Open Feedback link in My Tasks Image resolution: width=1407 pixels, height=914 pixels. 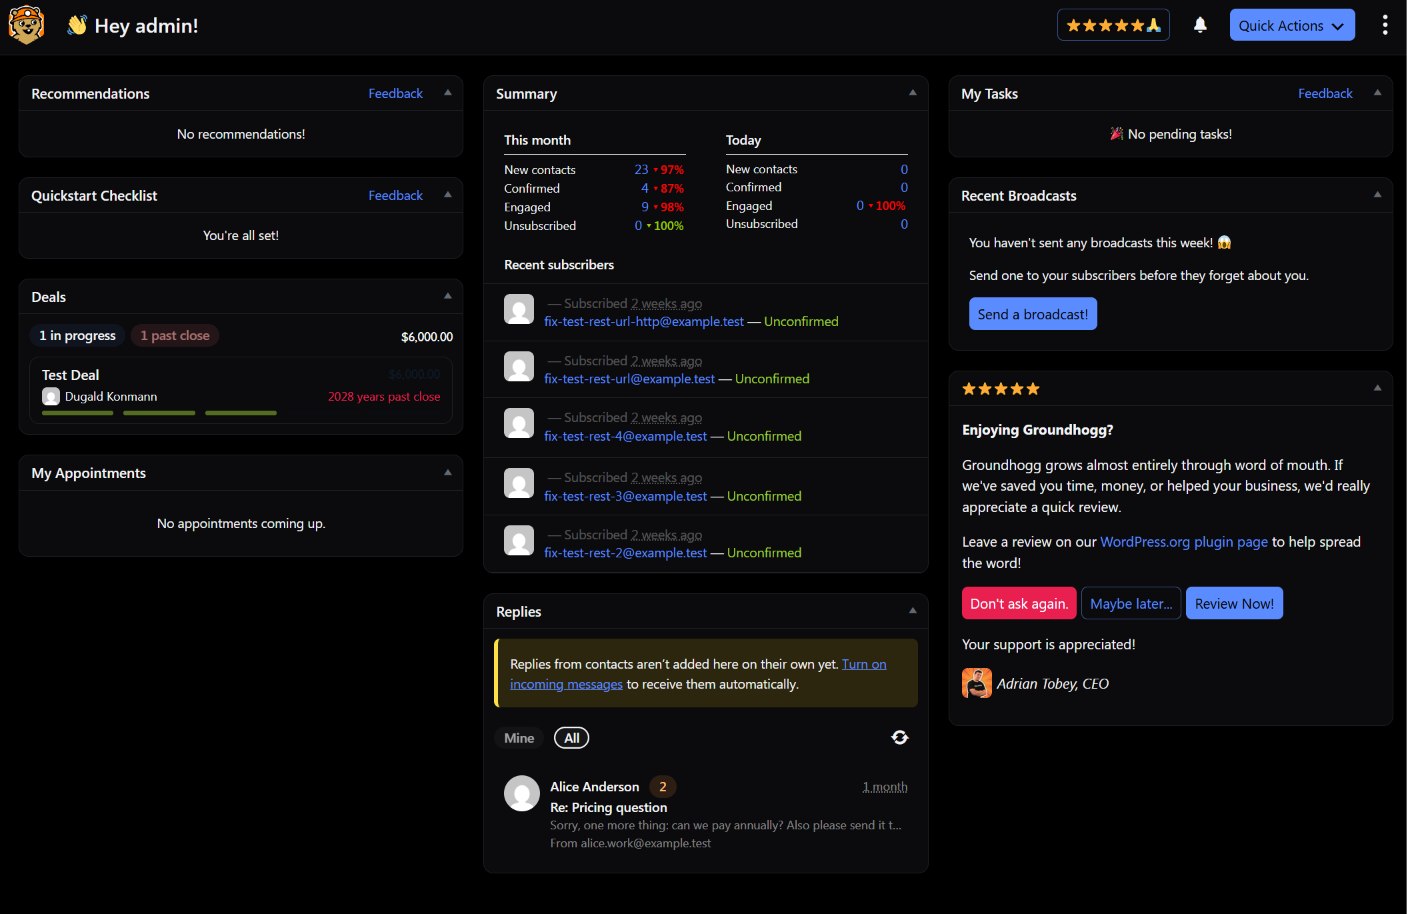pos(1325,93)
